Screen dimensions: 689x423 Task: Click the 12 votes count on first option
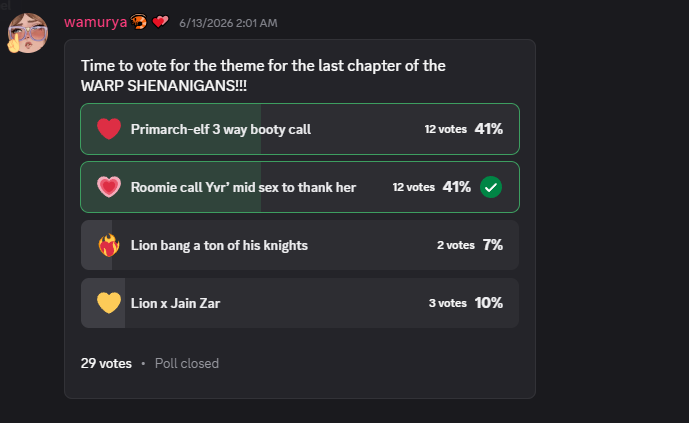(446, 129)
